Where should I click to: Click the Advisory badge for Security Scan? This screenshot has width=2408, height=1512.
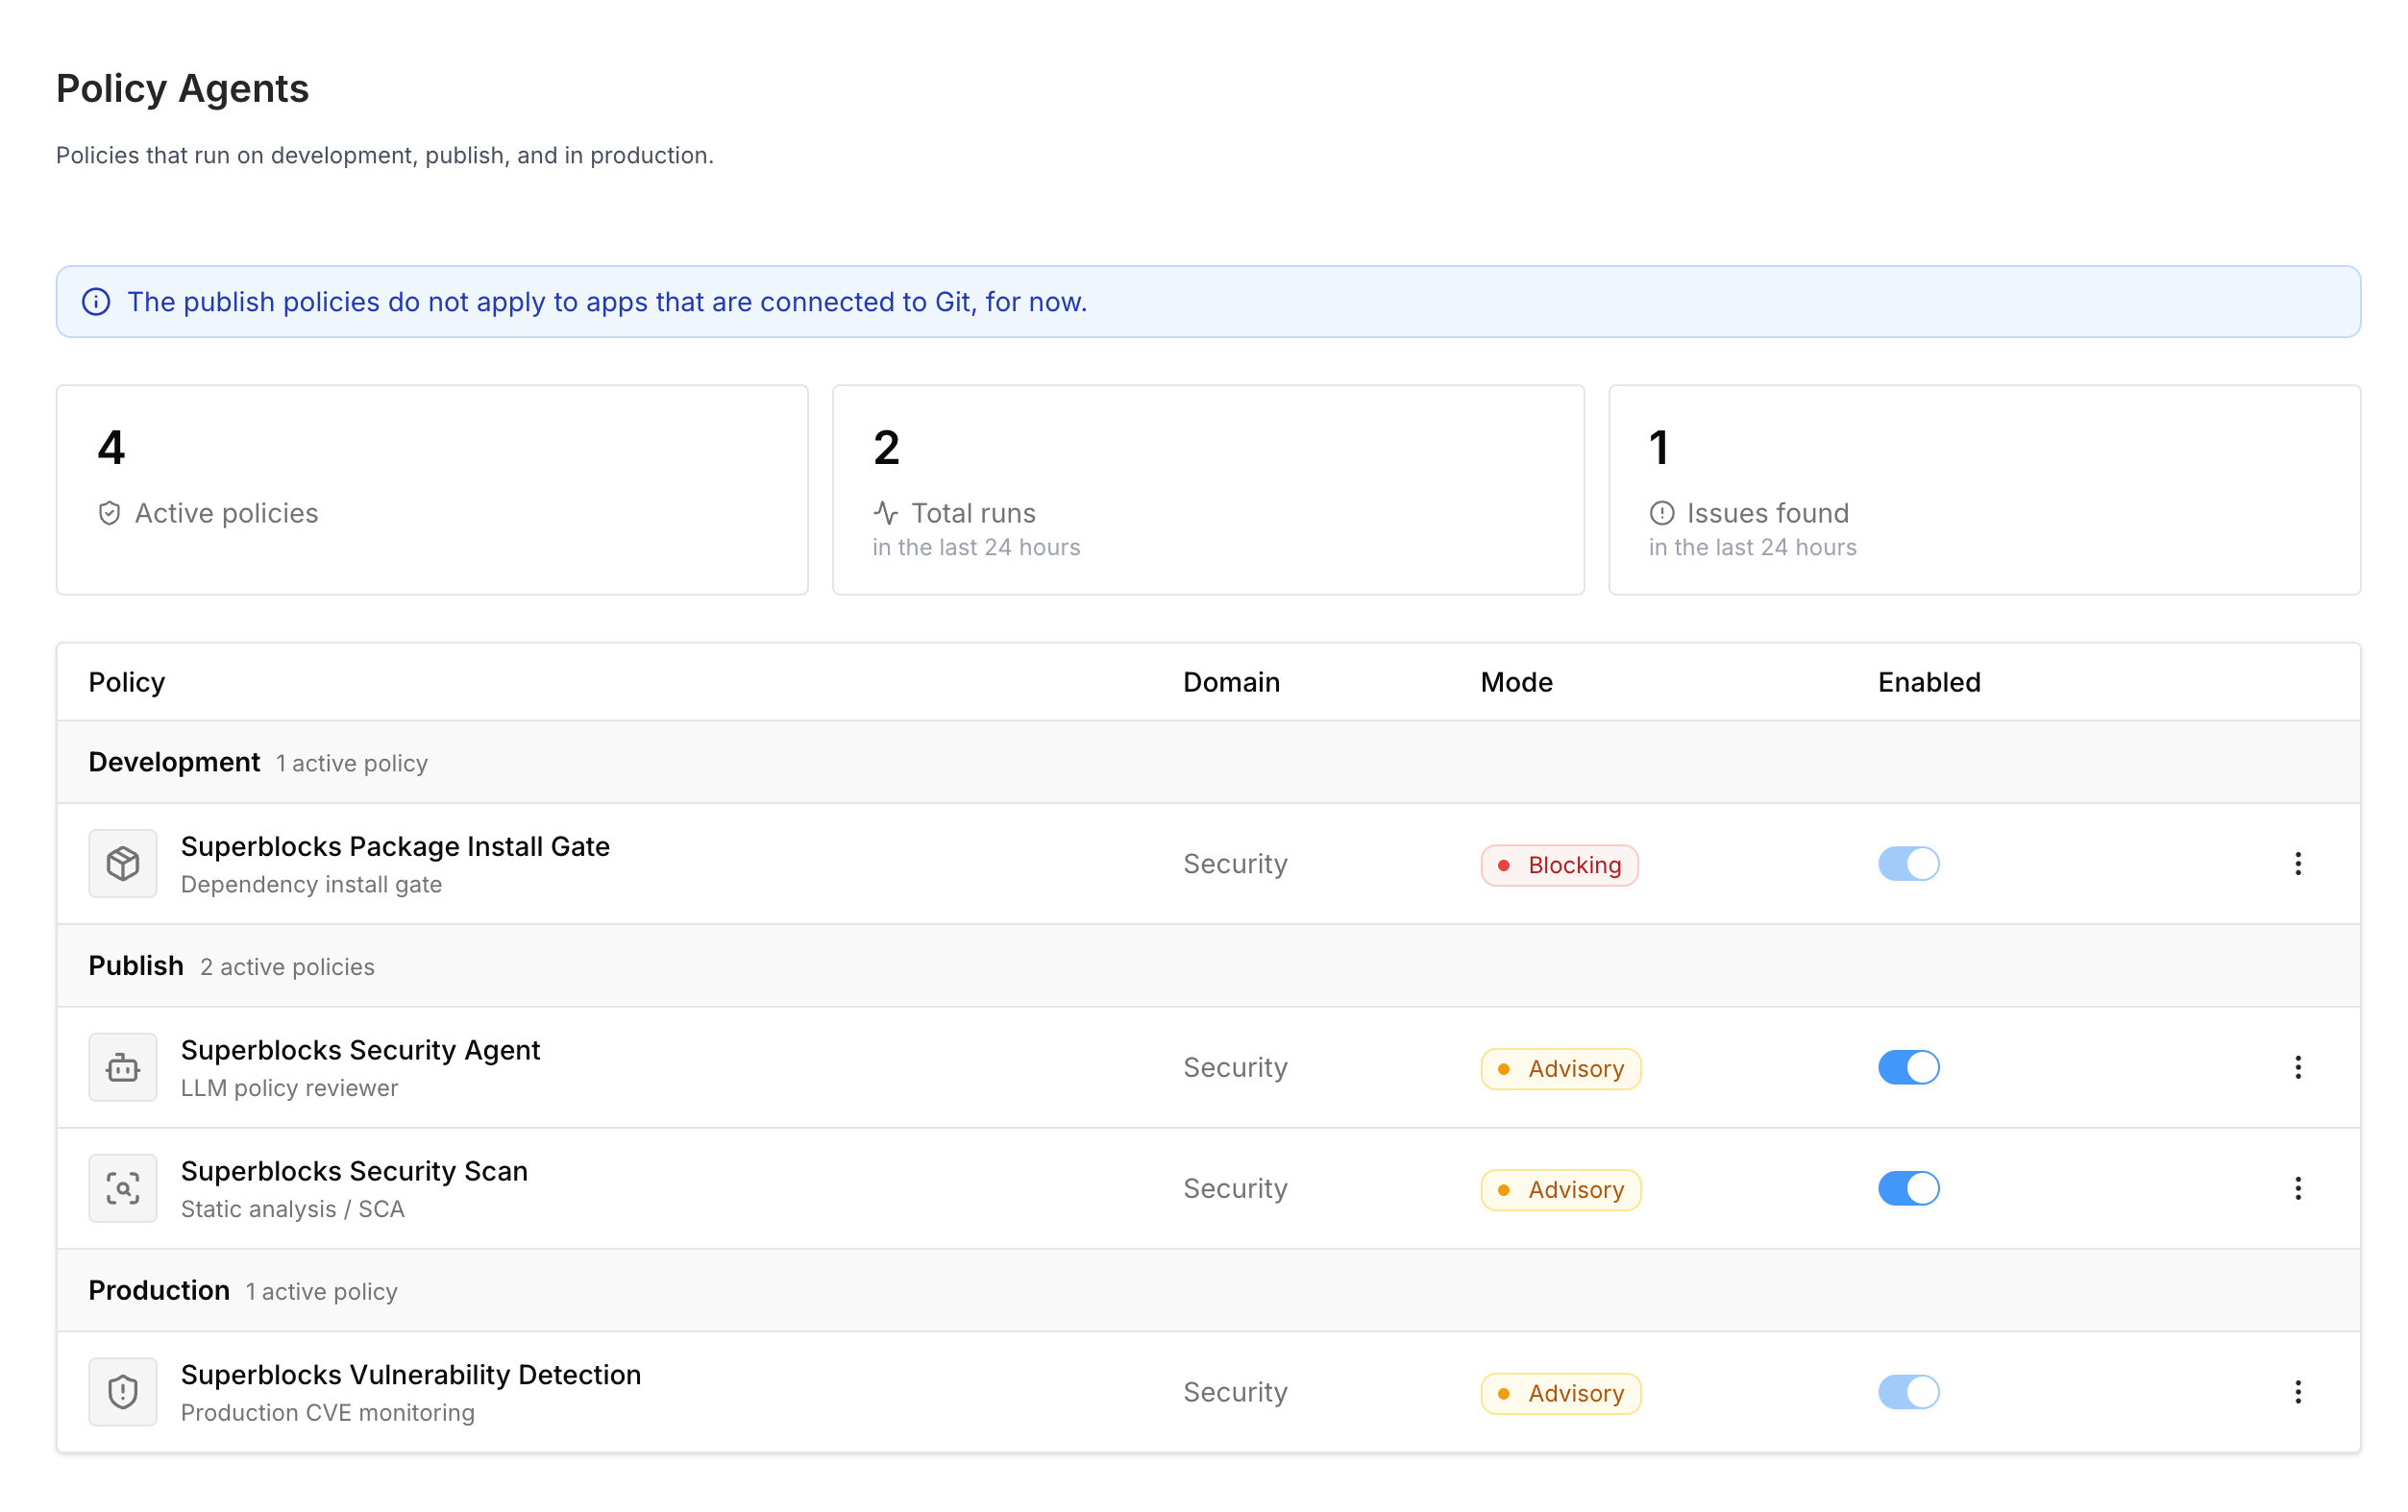point(1561,1189)
